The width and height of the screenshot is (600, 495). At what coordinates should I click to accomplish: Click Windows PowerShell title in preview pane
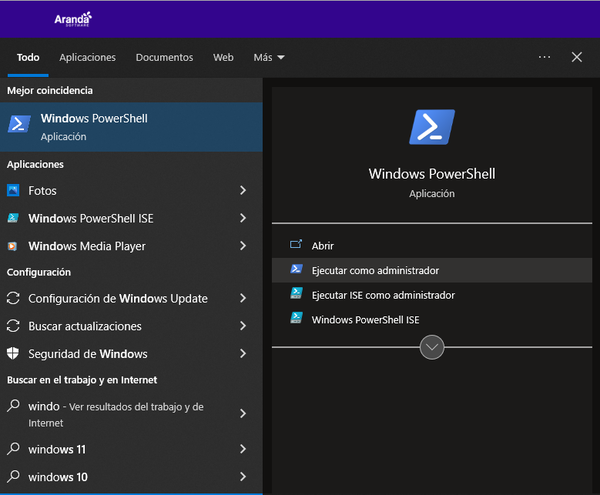(x=432, y=174)
